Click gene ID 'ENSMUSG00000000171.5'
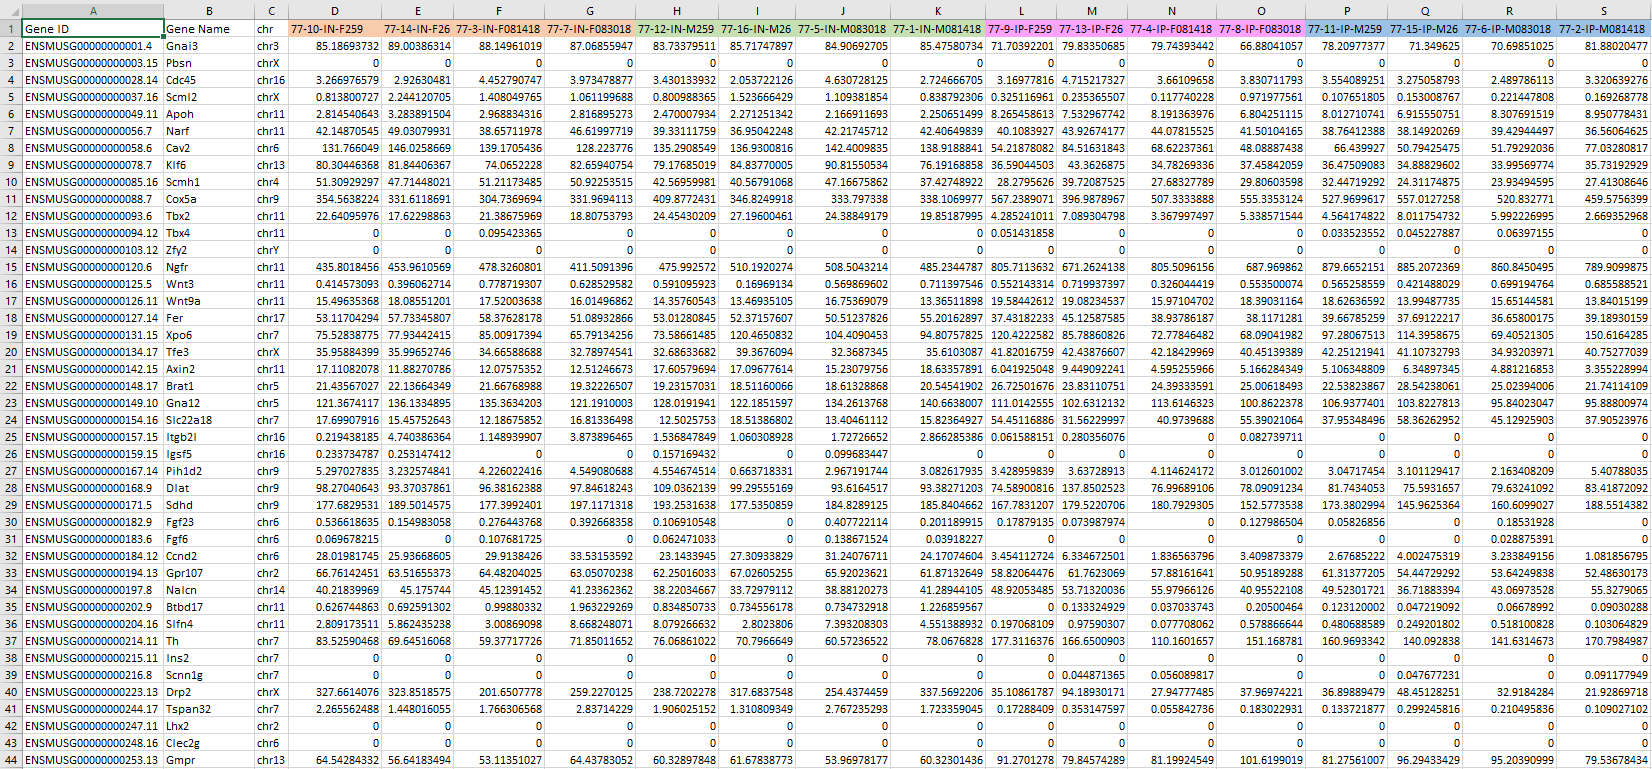The image size is (1652, 769). pyautogui.click(x=93, y=505)
